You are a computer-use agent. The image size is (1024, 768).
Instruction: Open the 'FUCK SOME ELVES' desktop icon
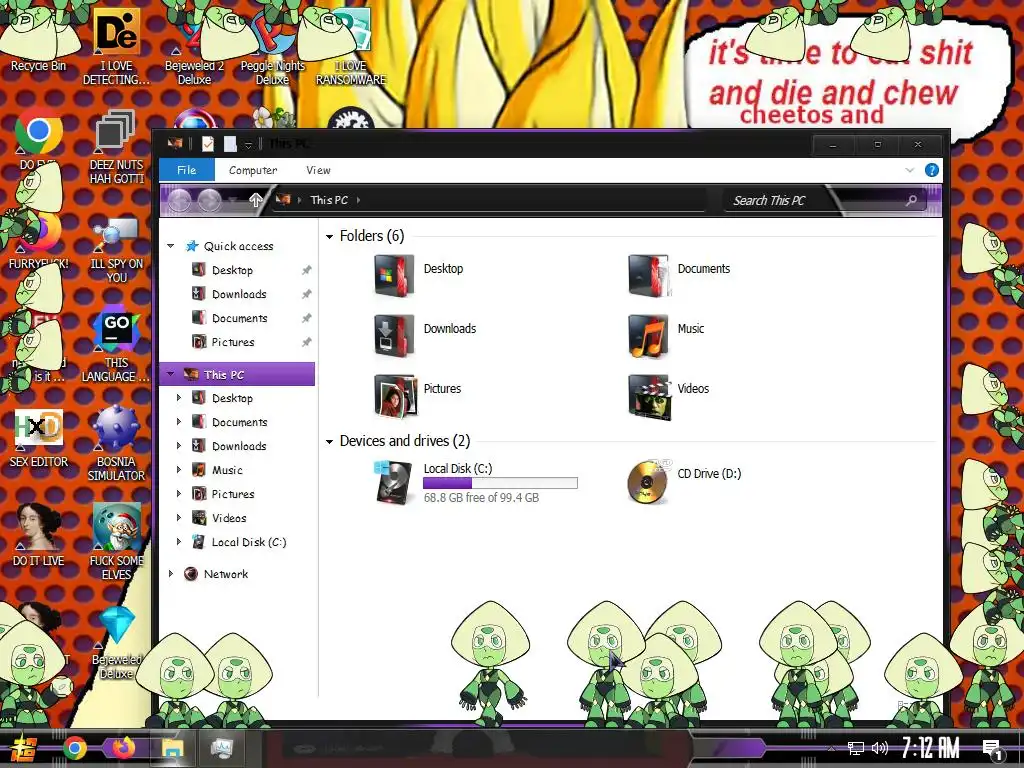(116, 542)
